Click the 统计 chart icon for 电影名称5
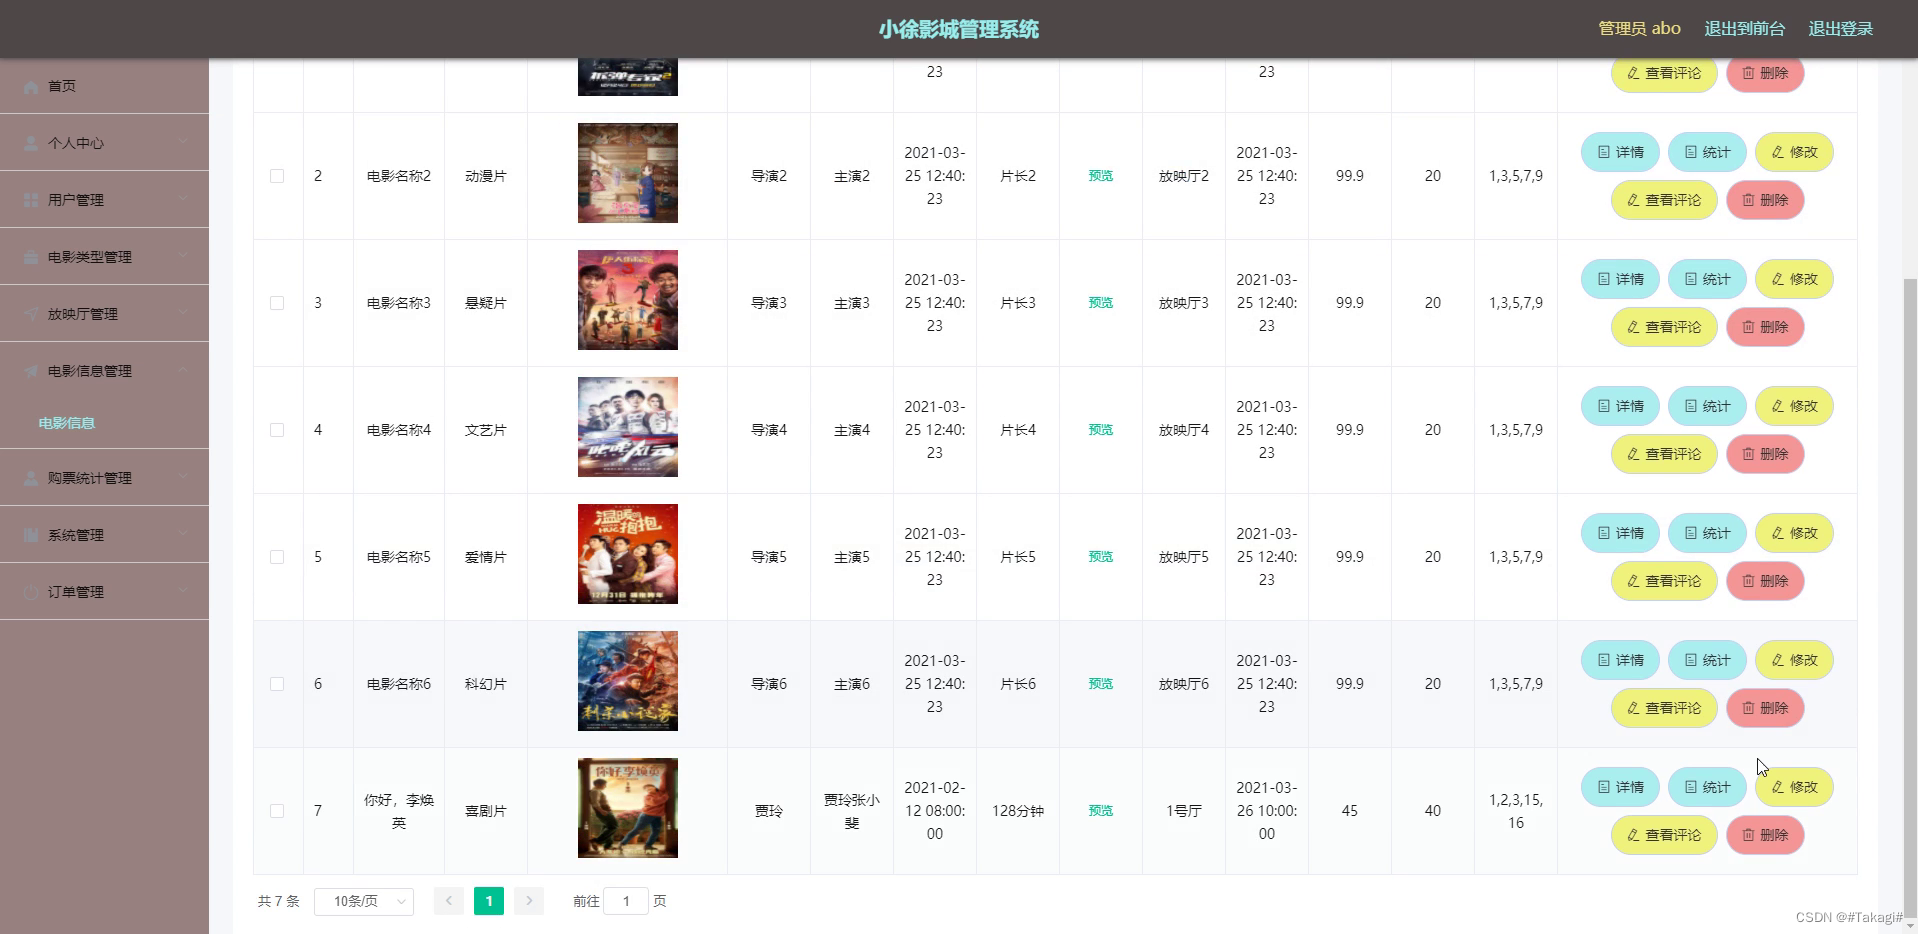The image size is (1918, 934). [1690, 533]
